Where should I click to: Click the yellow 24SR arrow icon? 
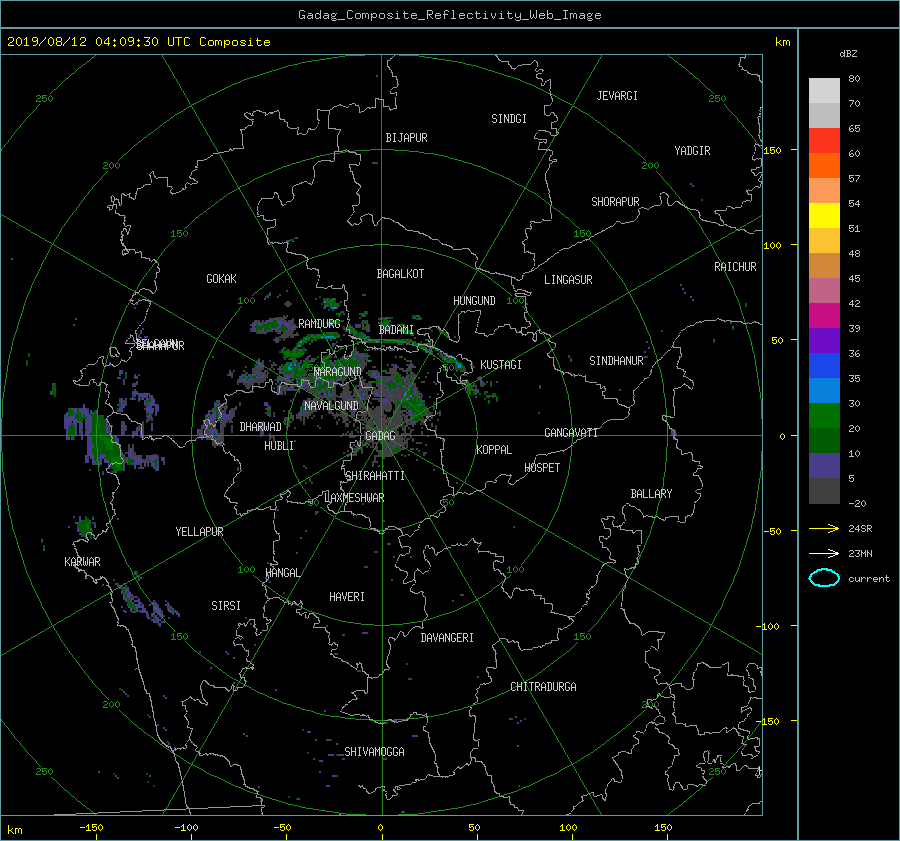coord(824,528)
